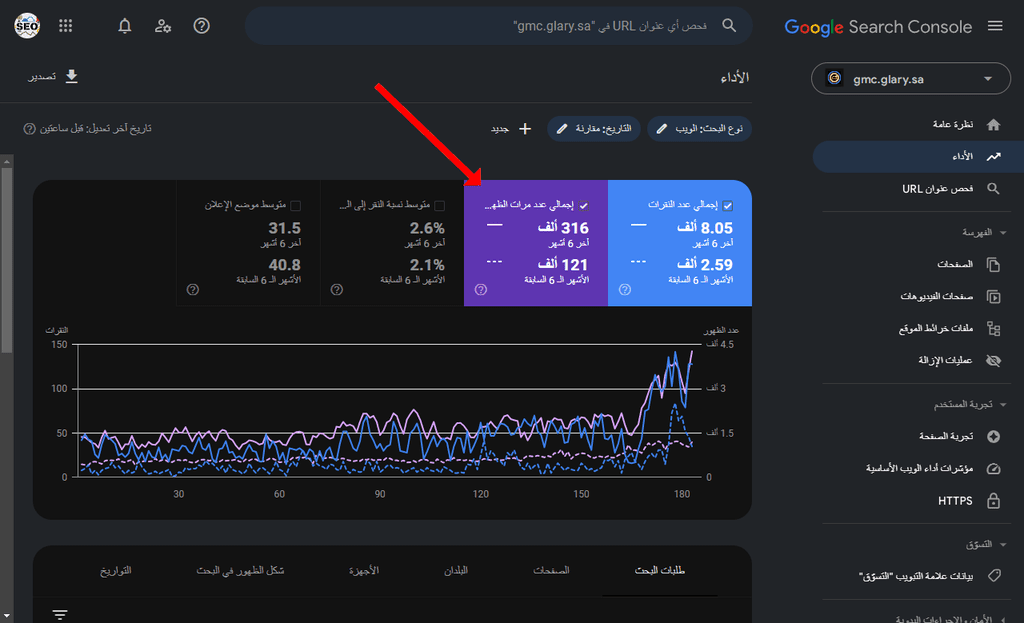The height and width of the screenshot is (623, 1024).
Task: Click the page title "الأداء" heading
Action: pos(734,78)
